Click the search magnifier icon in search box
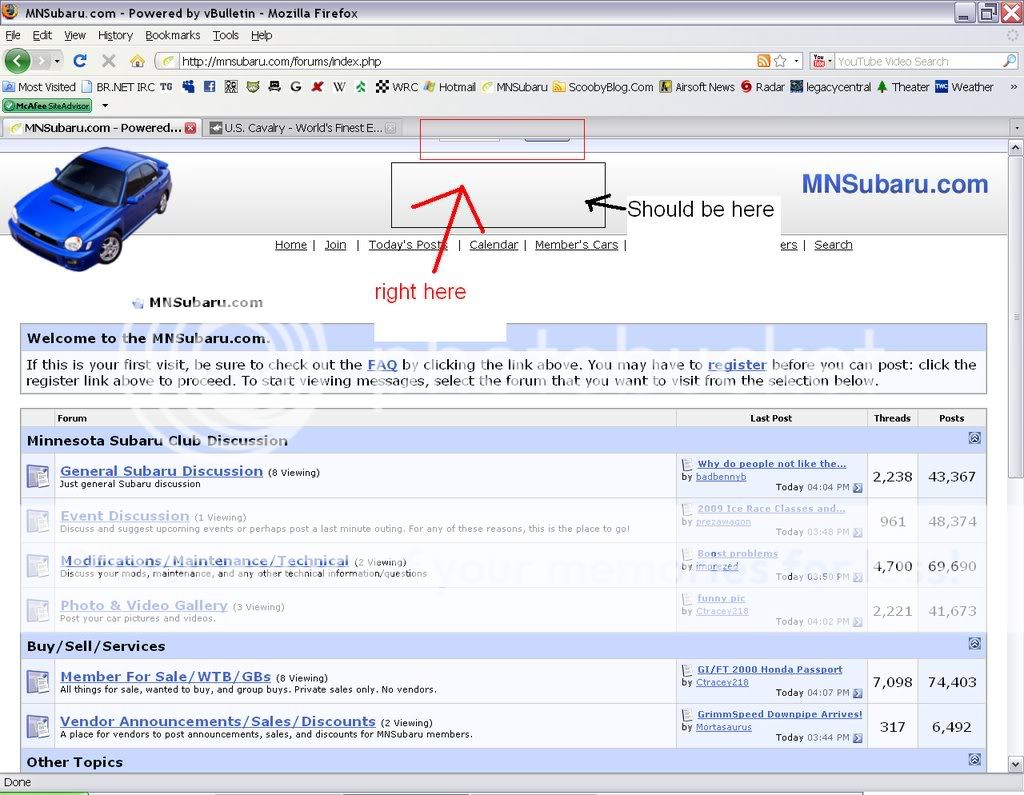This screenshot has height=795, width=1024. [1009, 61]
